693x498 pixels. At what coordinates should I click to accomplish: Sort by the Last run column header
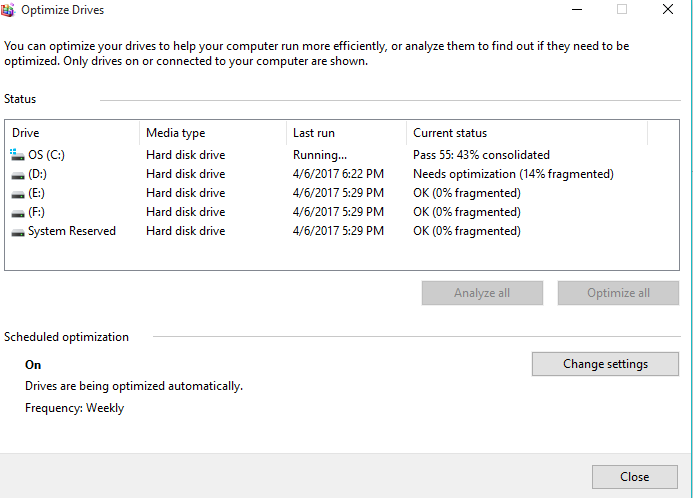tap(346, 133)
